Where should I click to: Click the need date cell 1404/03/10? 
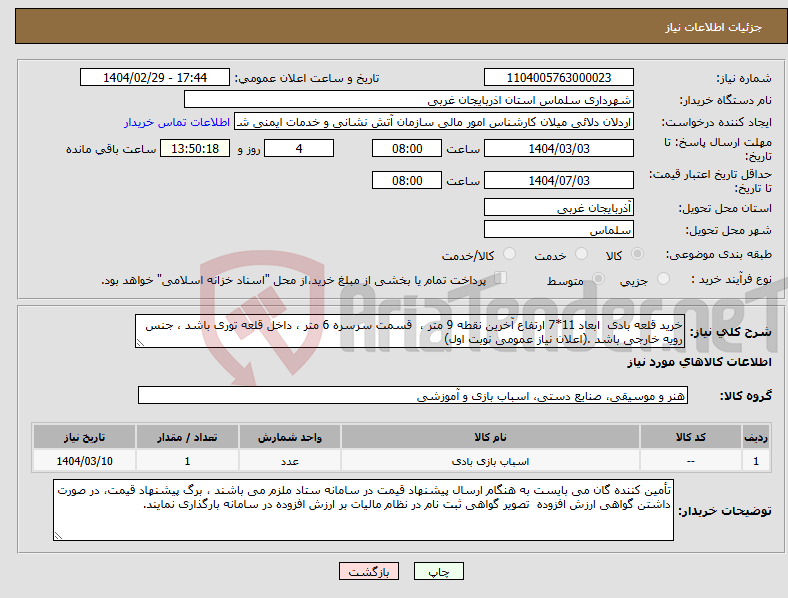tap(84, 461)
